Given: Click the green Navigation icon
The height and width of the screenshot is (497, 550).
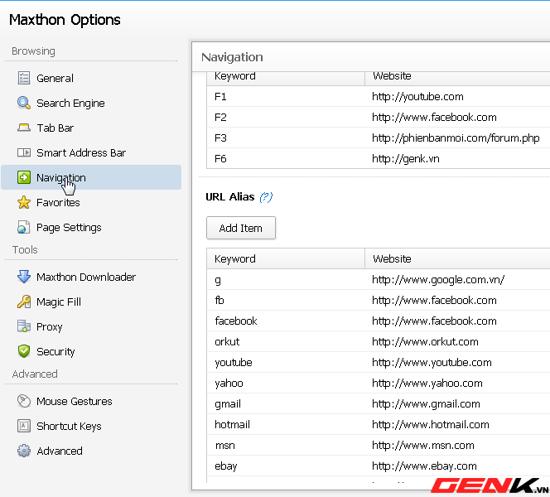Looking at the screenshot, I should (x=24, y=177).
